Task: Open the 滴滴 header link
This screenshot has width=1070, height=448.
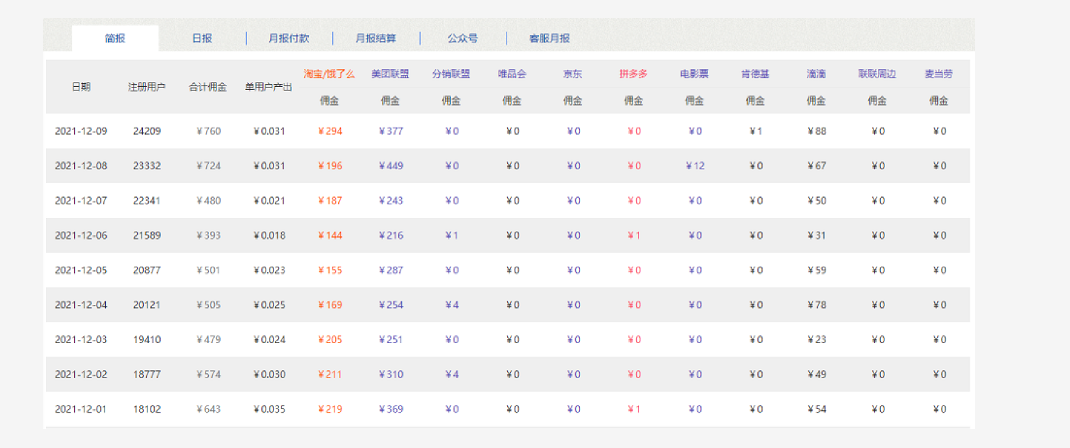Action: coord(816,74)
